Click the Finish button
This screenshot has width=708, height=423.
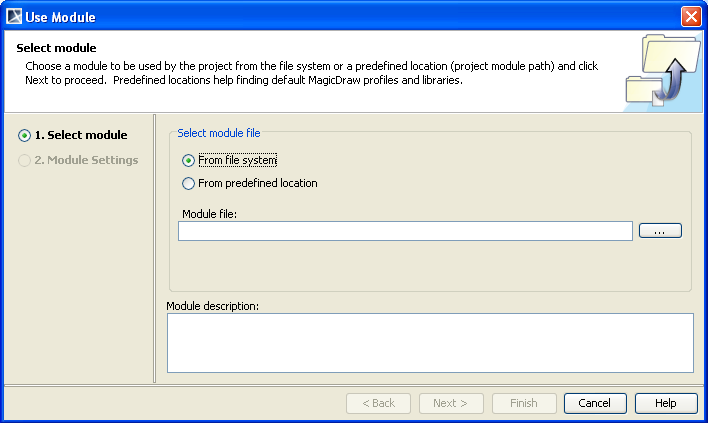tap(524, 403)
